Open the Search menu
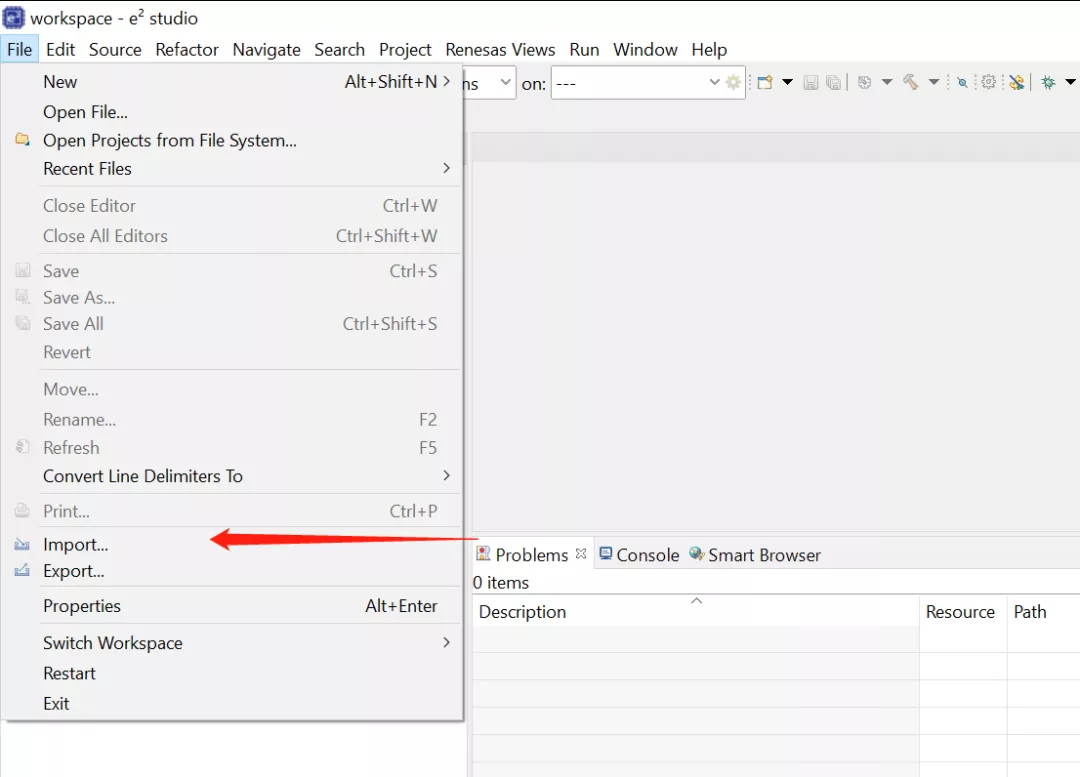This screenshot has height=777, width=1080. [x=340, y=50]
